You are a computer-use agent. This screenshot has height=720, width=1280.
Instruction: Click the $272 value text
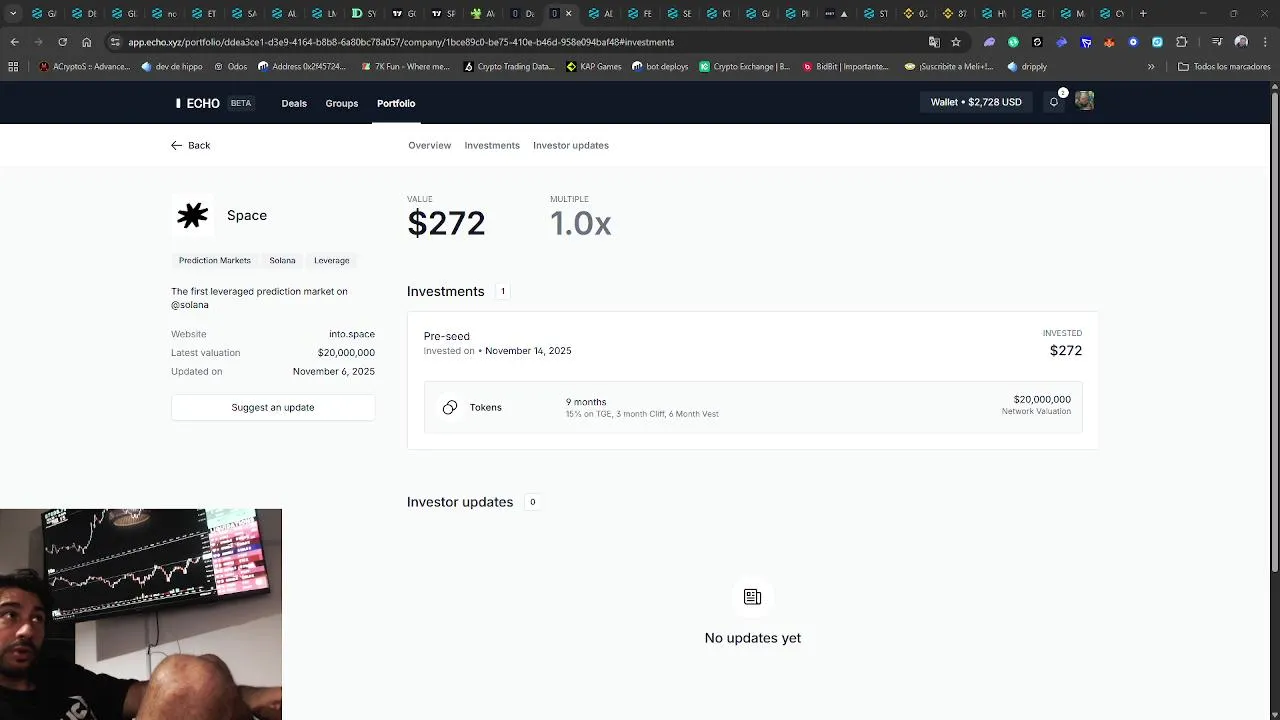click(446, 223)
